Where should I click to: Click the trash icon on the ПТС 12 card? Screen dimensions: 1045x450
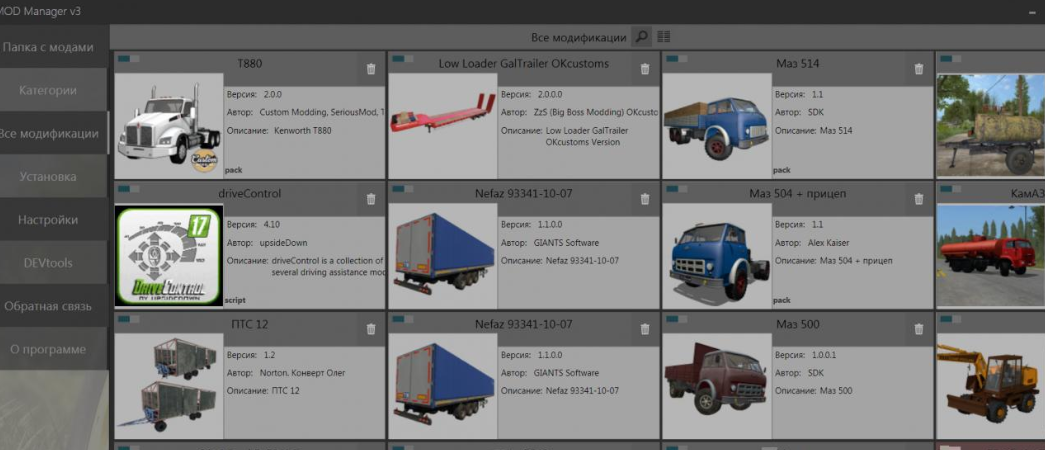tap(371, 329)
